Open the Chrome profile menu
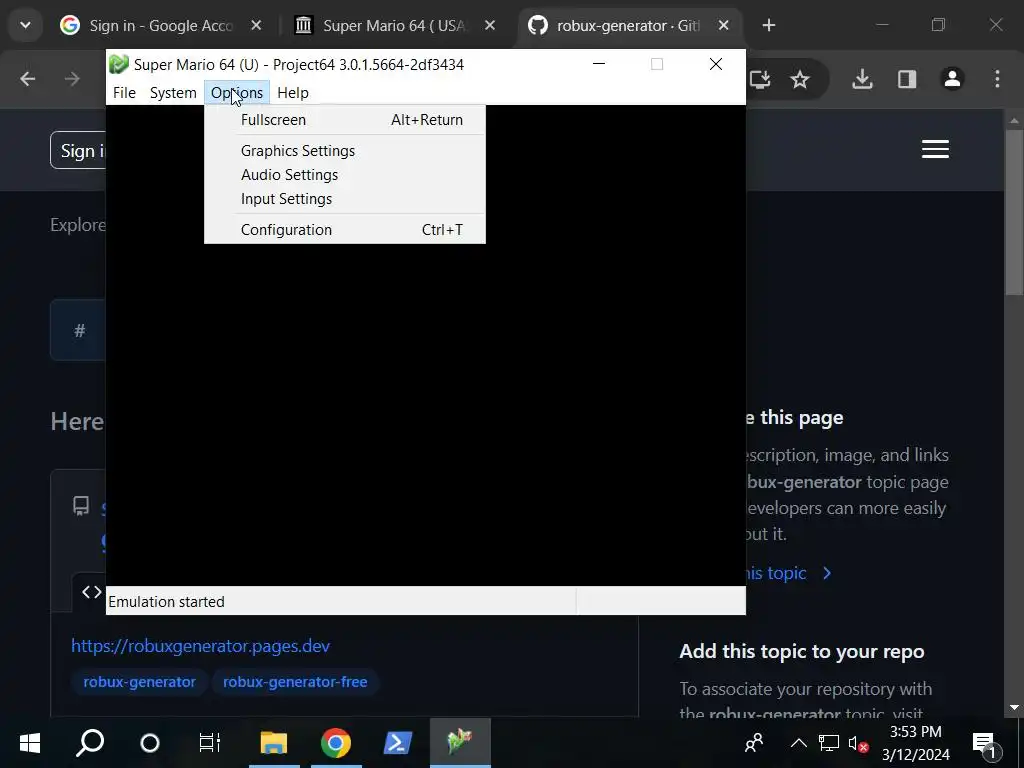Viewport: 1024px width, 768px height. [x=952, y=80]
